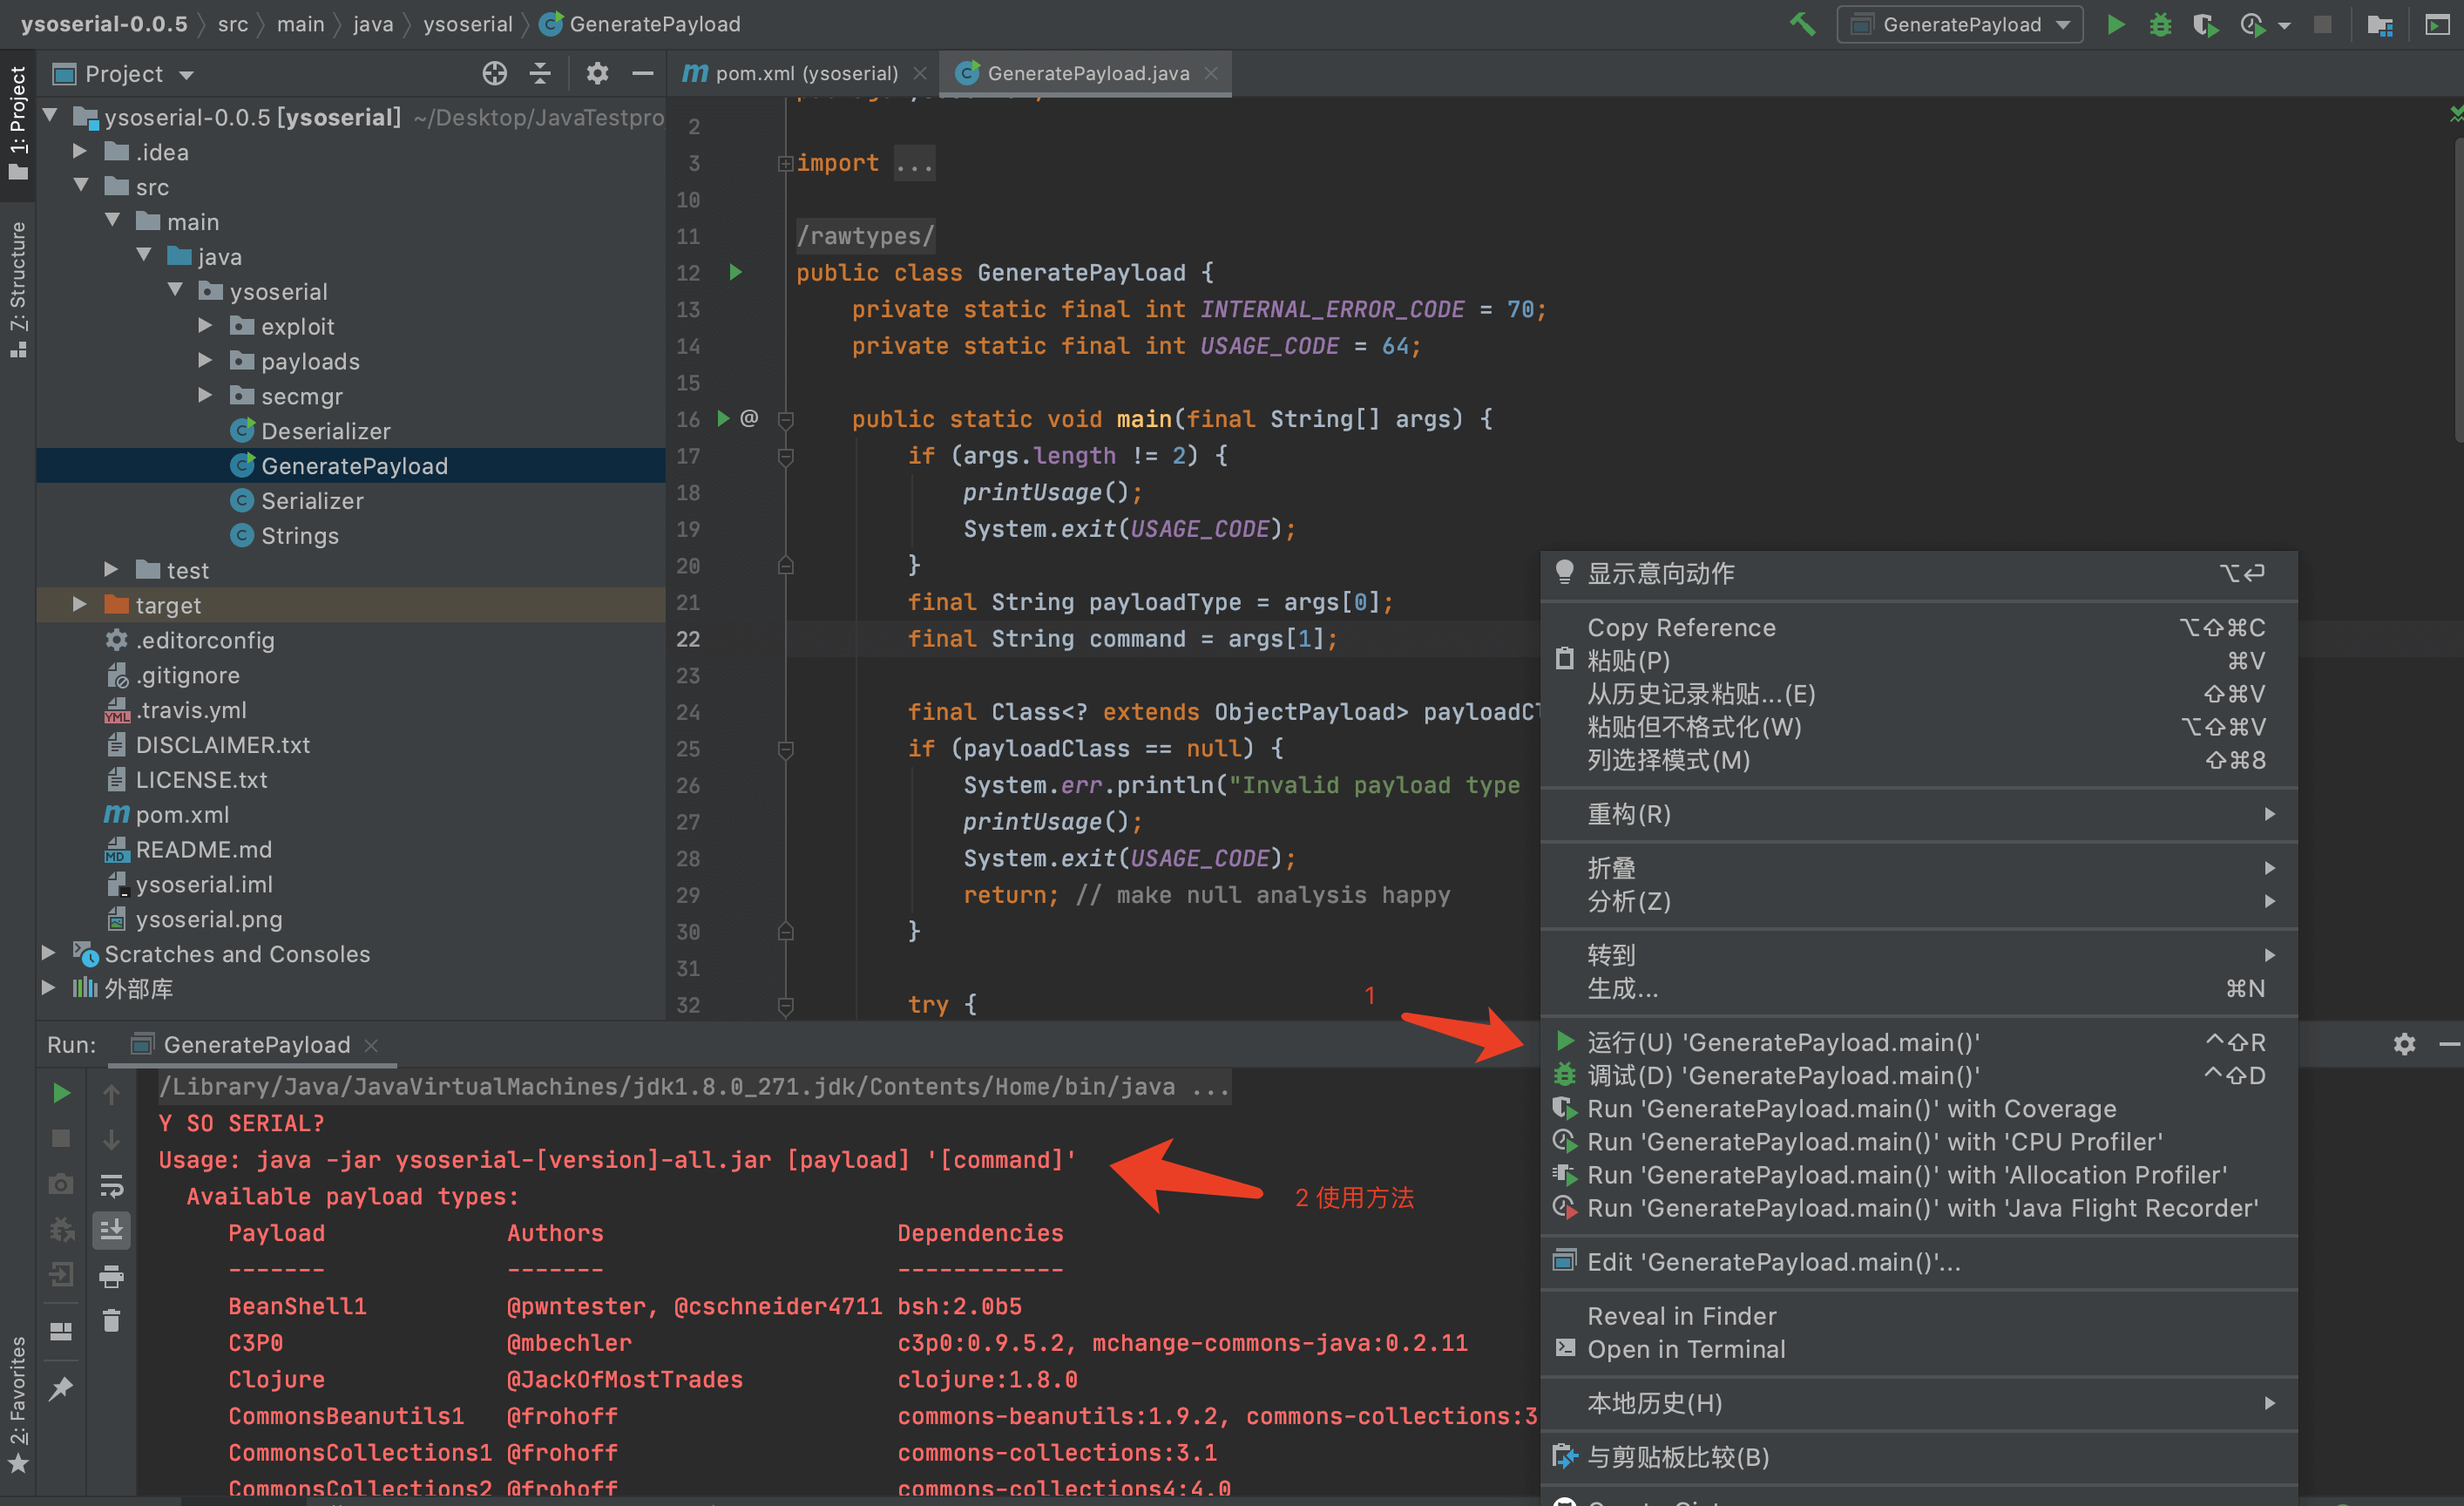Rerun GeneratePayload in the Run panel
Screen dimensions: 2464x1506
click(61, 1093)
